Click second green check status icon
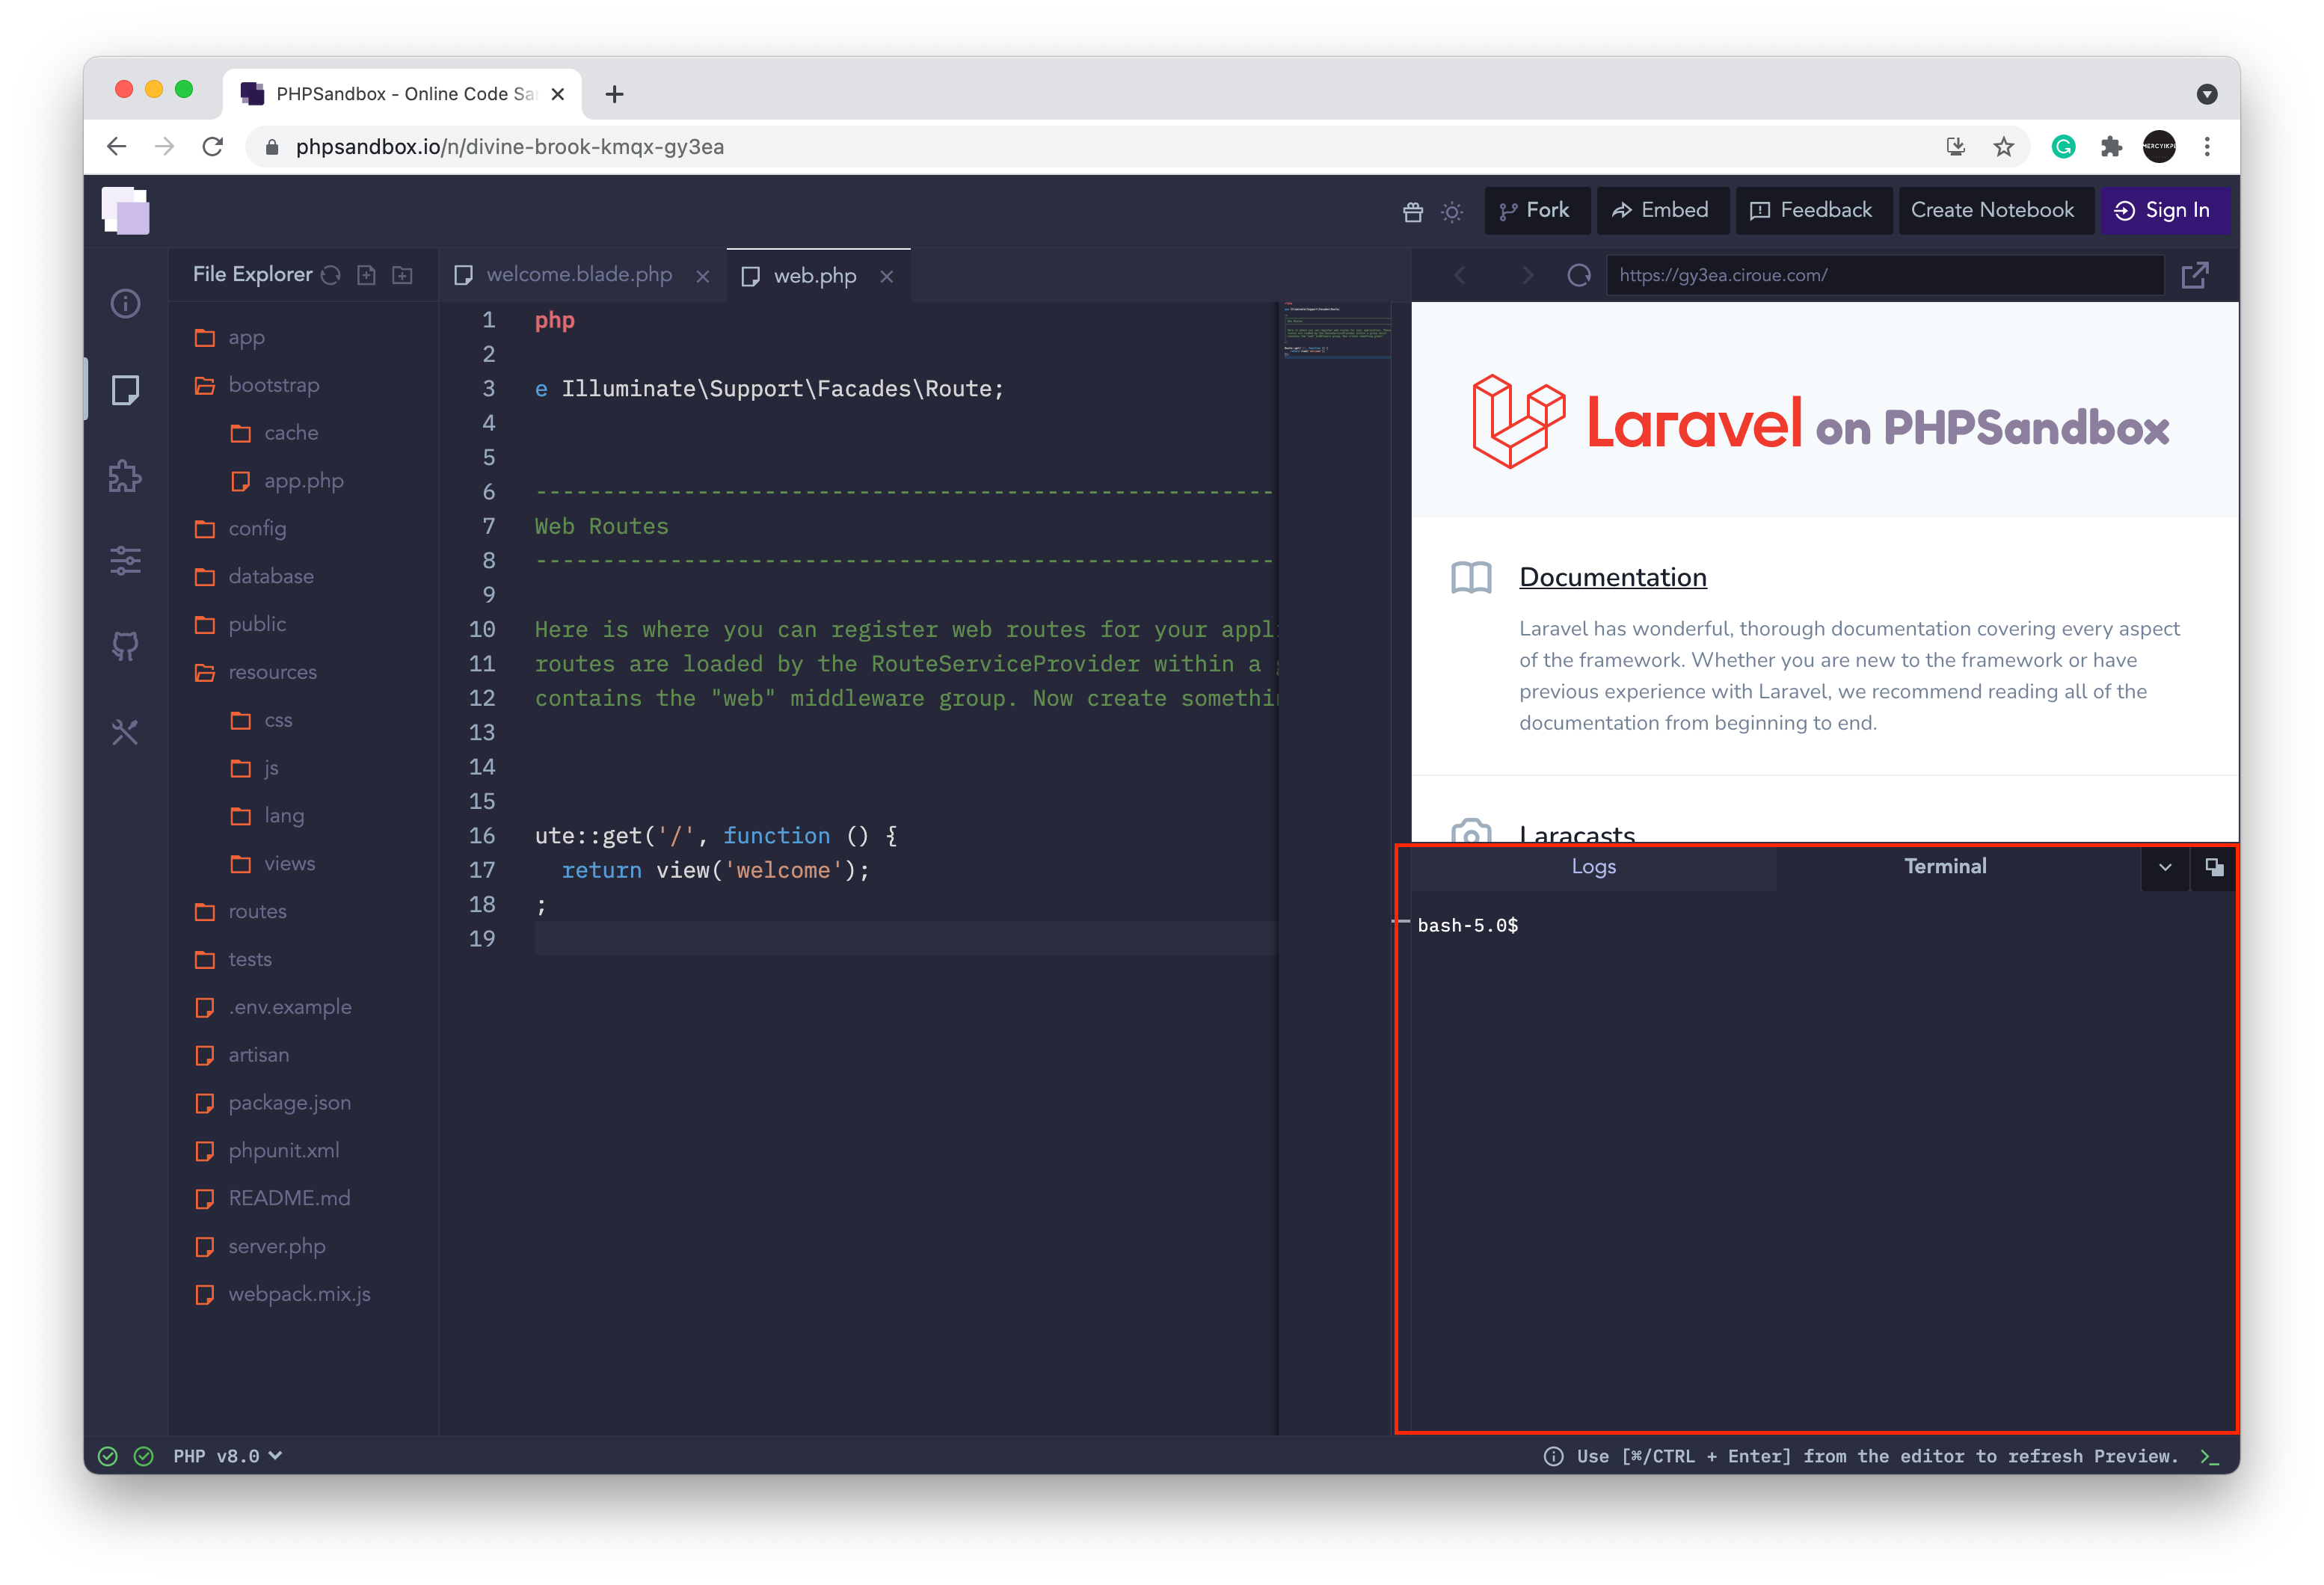This screenshot has height=1585, width=2324. pos(144,1456)
